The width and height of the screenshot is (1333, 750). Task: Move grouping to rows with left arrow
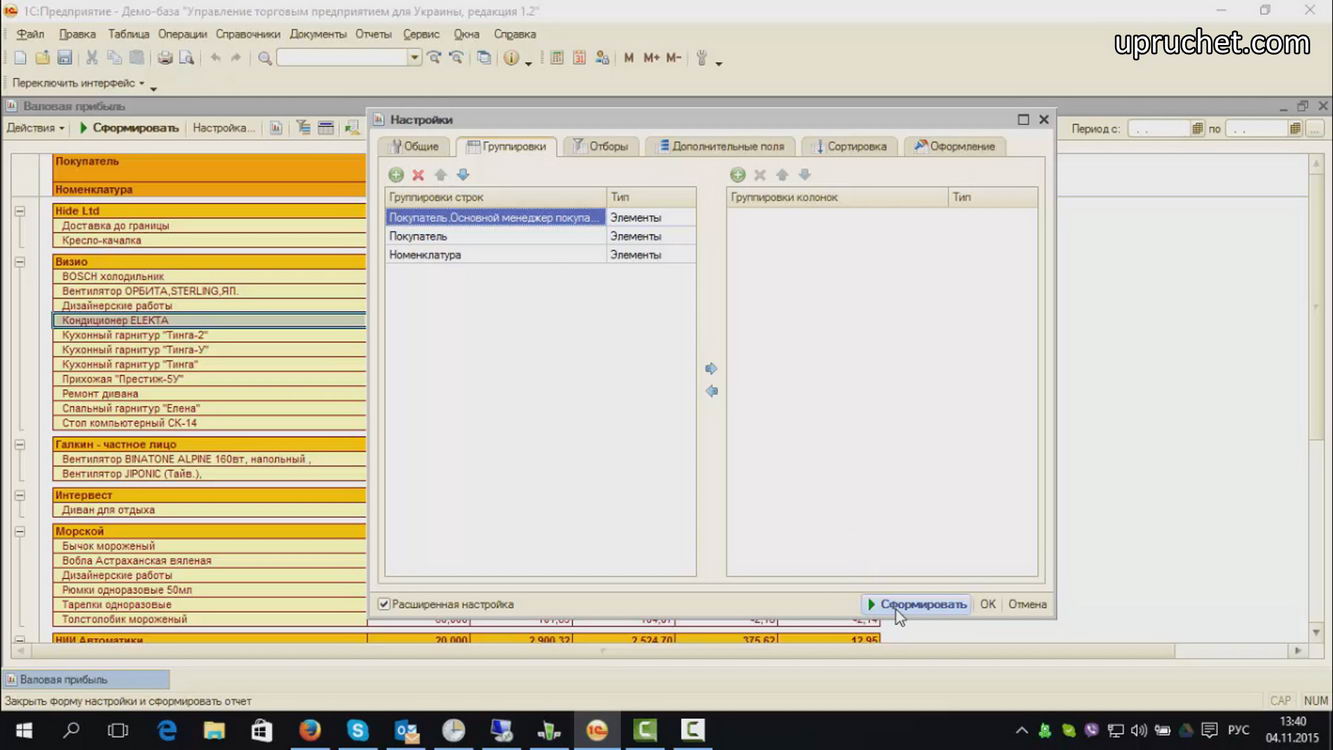[x=711, y=391]
